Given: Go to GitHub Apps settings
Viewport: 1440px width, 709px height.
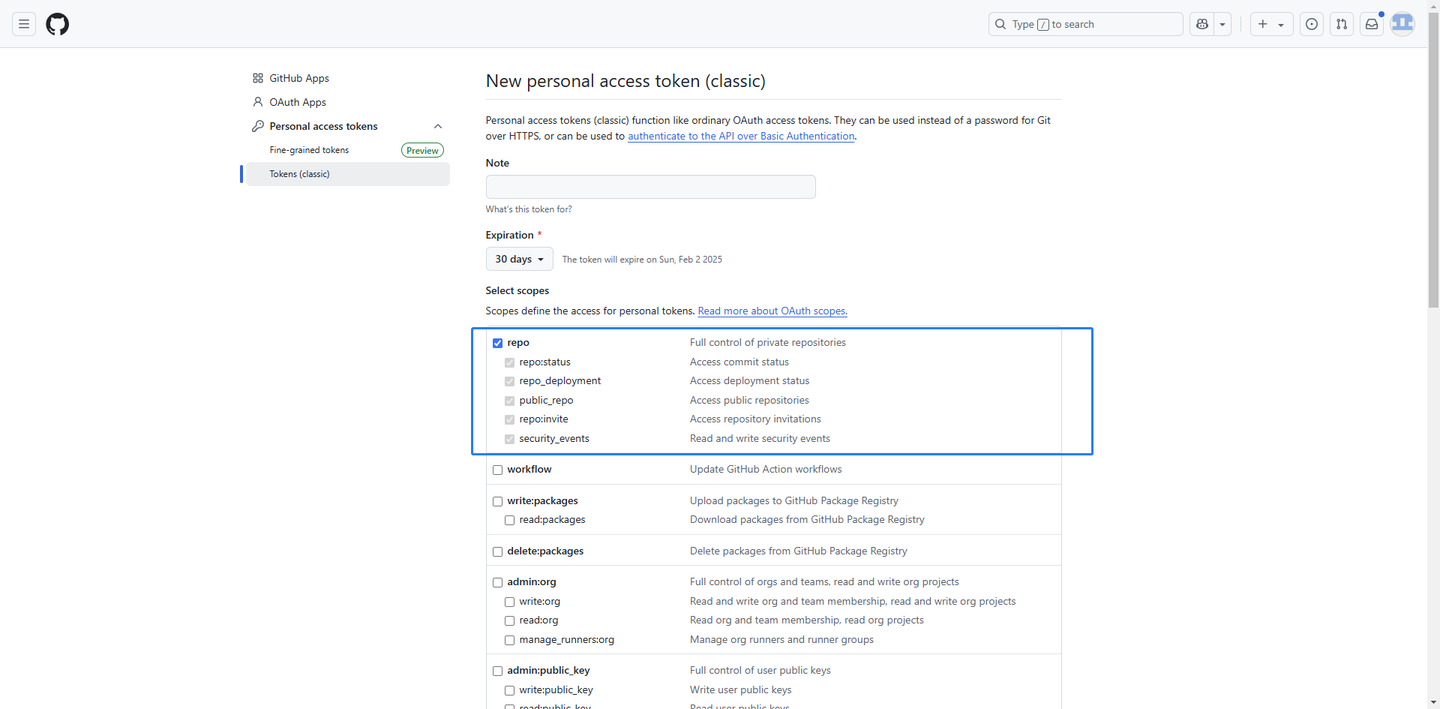Looking at the screenshot, I should [x=299, y=78].
